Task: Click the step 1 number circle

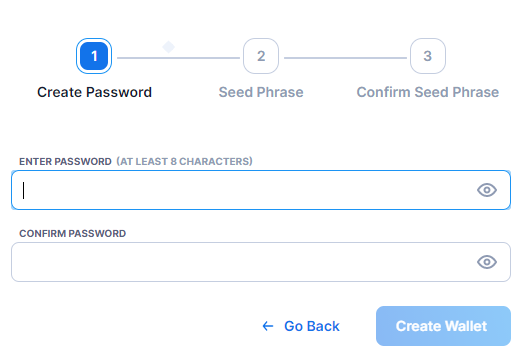Action: click(x=94, y=56)
